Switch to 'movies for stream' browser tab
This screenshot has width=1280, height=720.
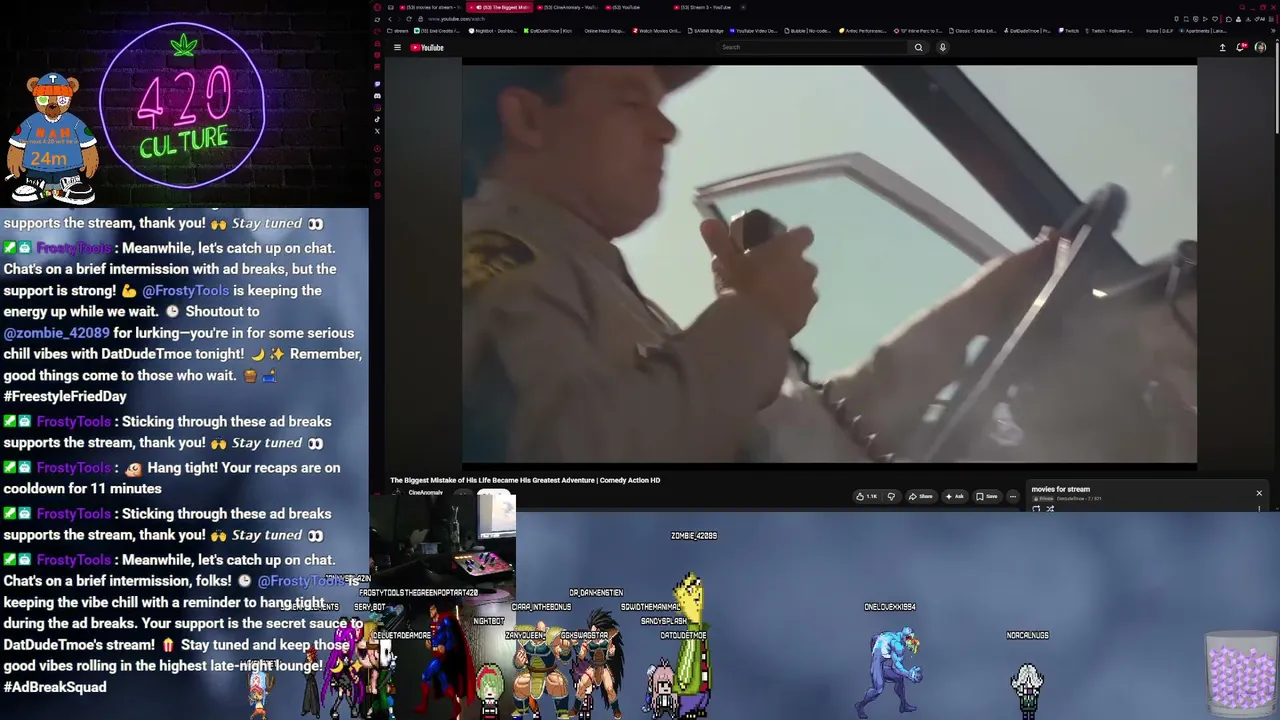(x=432, y=7)
